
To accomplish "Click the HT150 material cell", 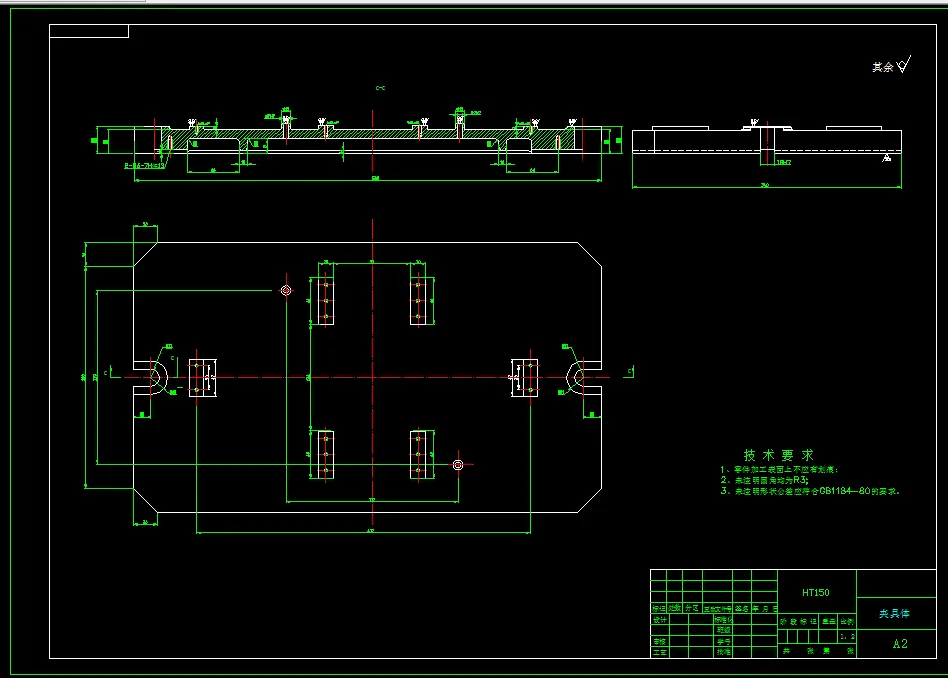I will 816,592.
